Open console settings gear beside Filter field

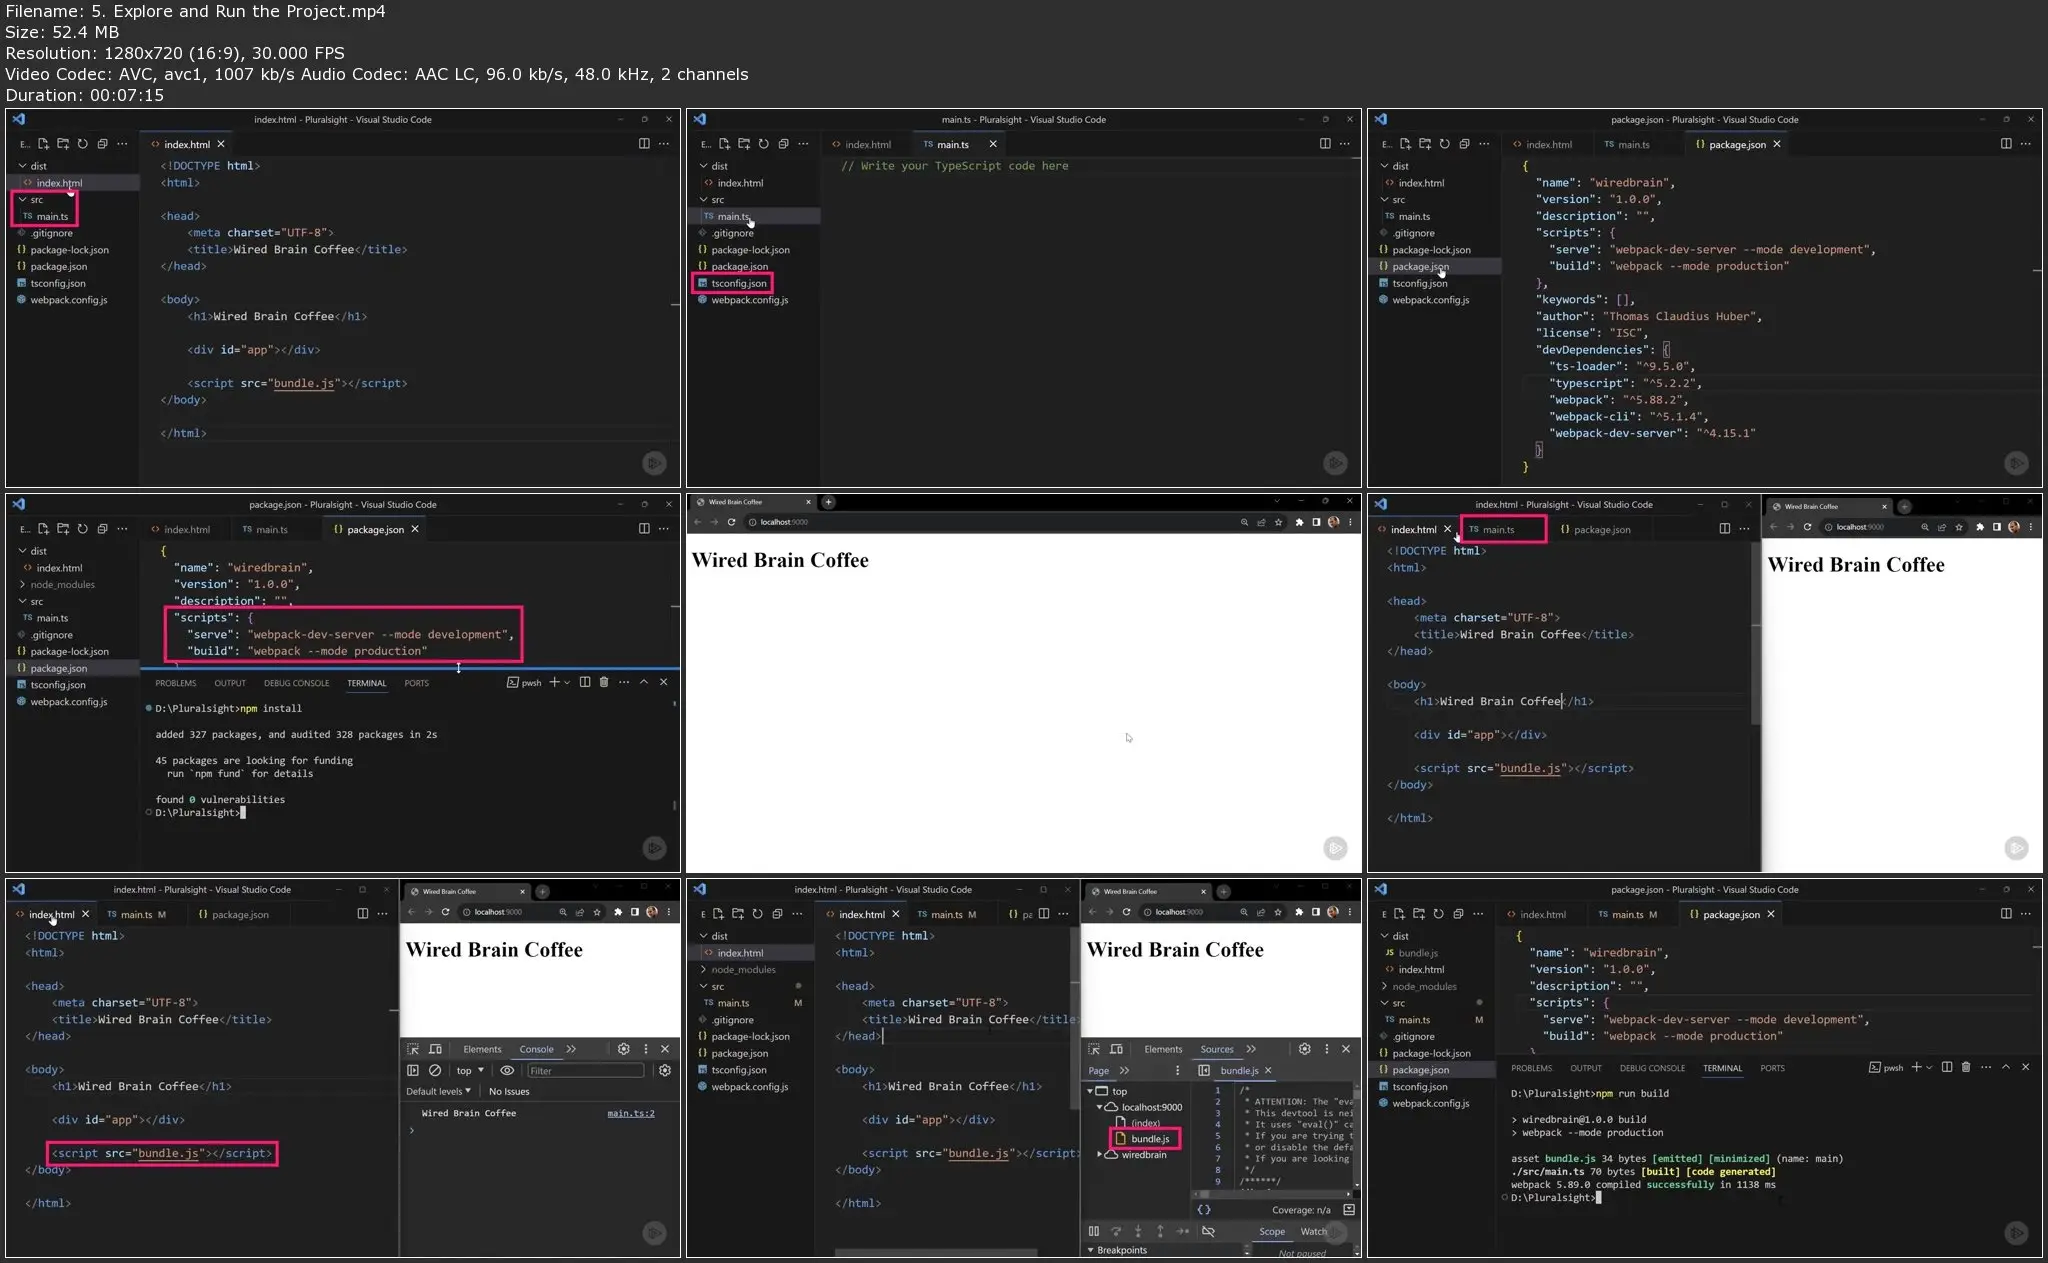[x=665, y=1070]
